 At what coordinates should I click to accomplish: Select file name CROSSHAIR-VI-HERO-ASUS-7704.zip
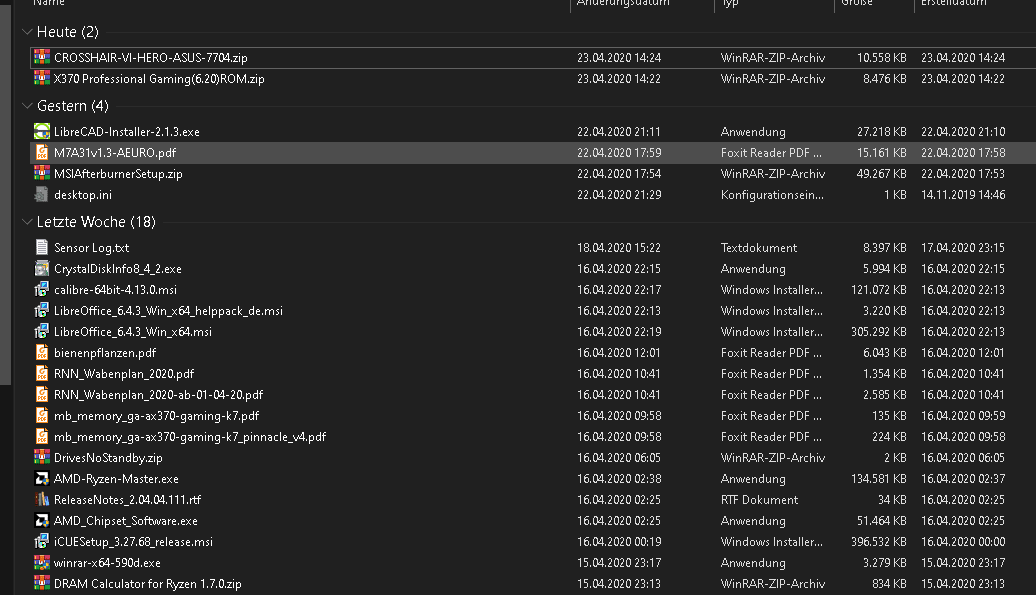pyautogui.click(x=151, y=58)
